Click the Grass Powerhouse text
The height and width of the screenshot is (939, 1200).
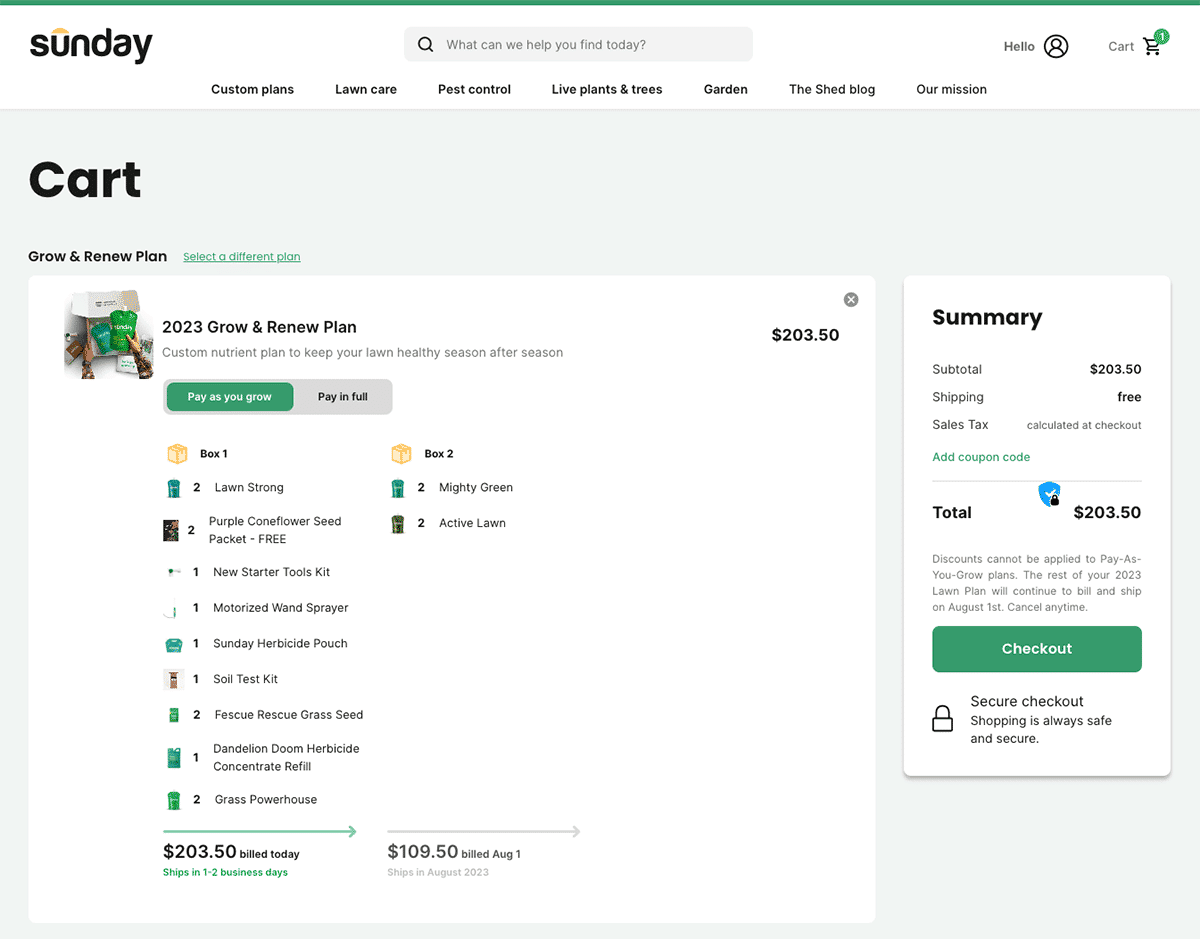tap(266, 800)
